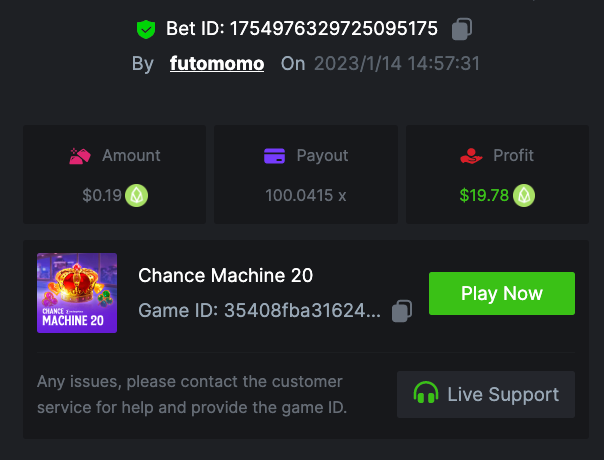Open Live Support chat
The image size is (604, 460).
pyautogui.click(x=486, y=394)
